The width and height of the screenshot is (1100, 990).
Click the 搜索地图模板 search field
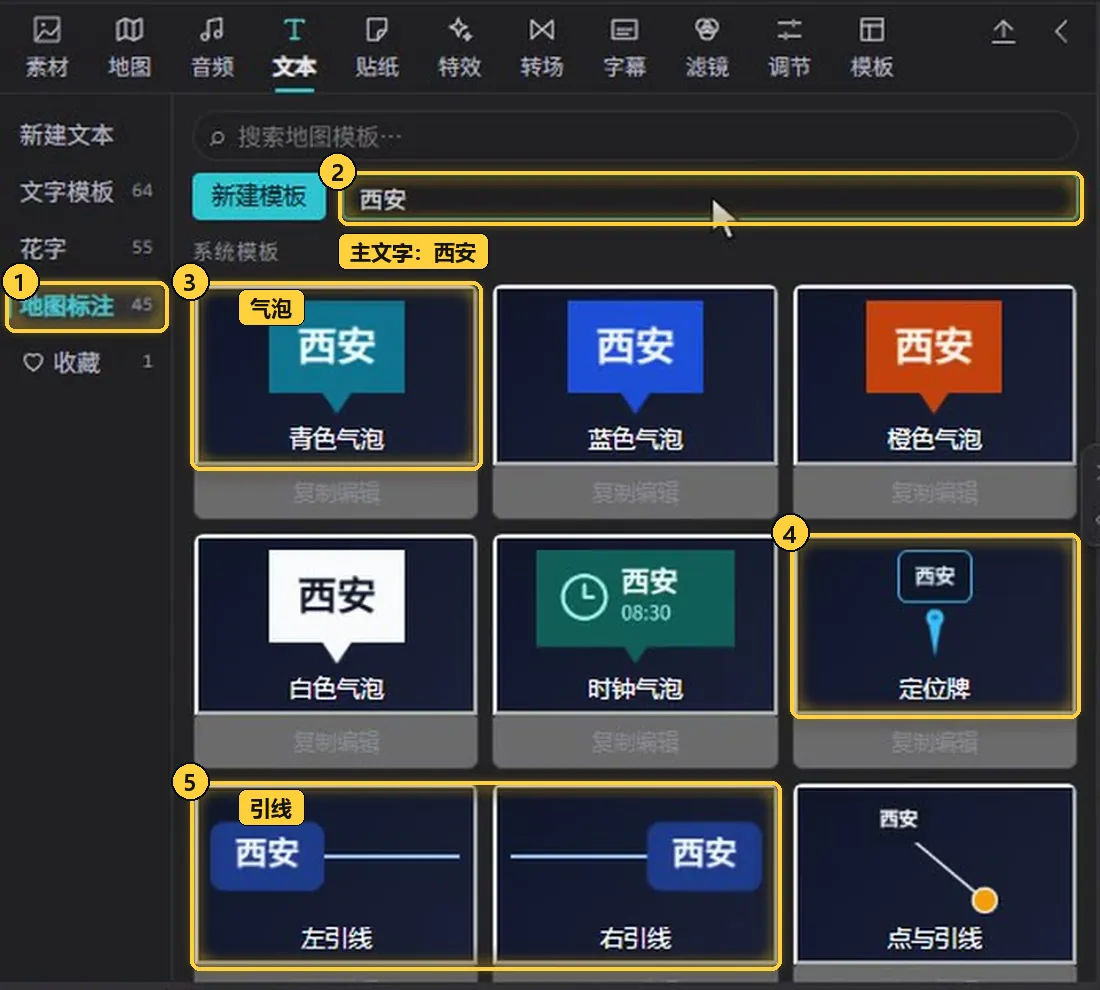634,136
